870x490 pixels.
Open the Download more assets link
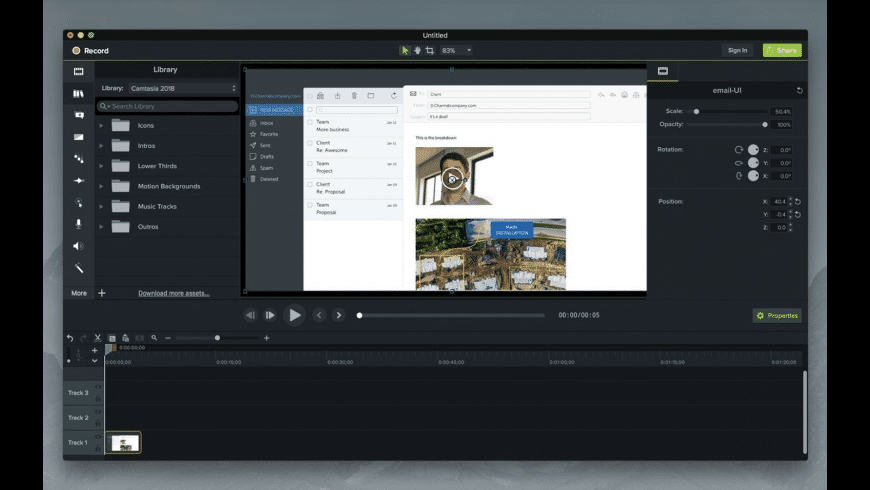(174, 293)
